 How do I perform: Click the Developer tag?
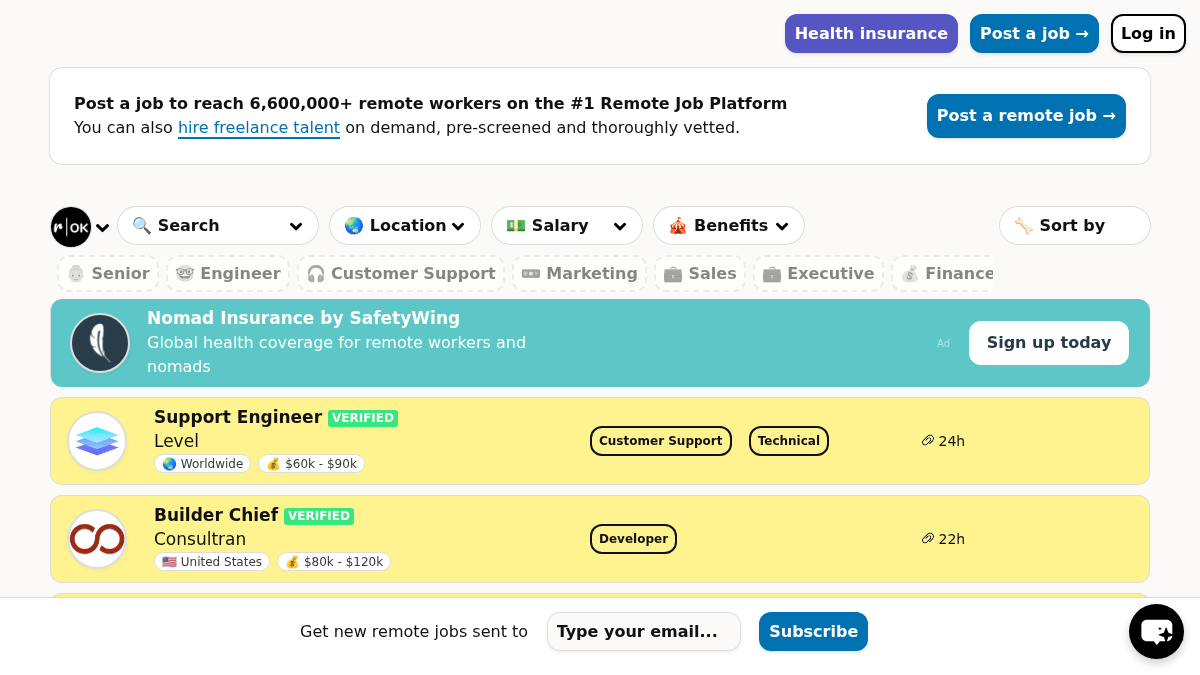633,539
